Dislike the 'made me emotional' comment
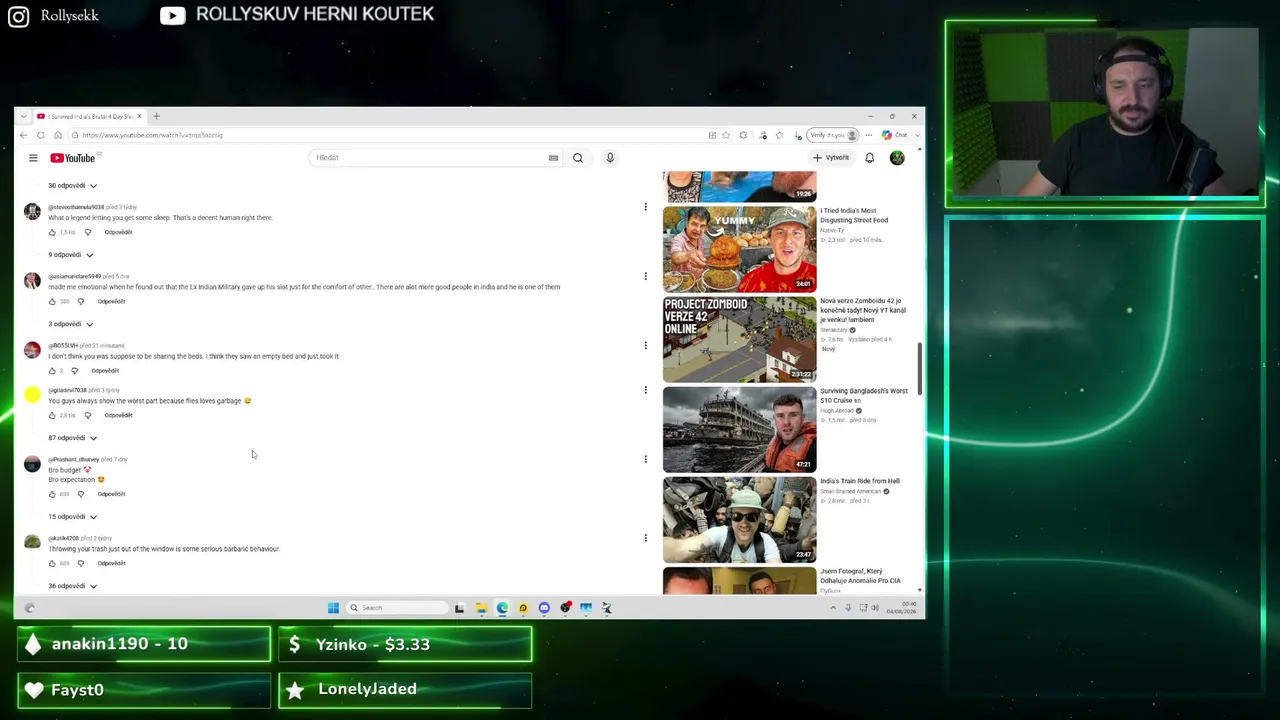The width and height of the screenshot is (1280, 720). tap(81, 301)
